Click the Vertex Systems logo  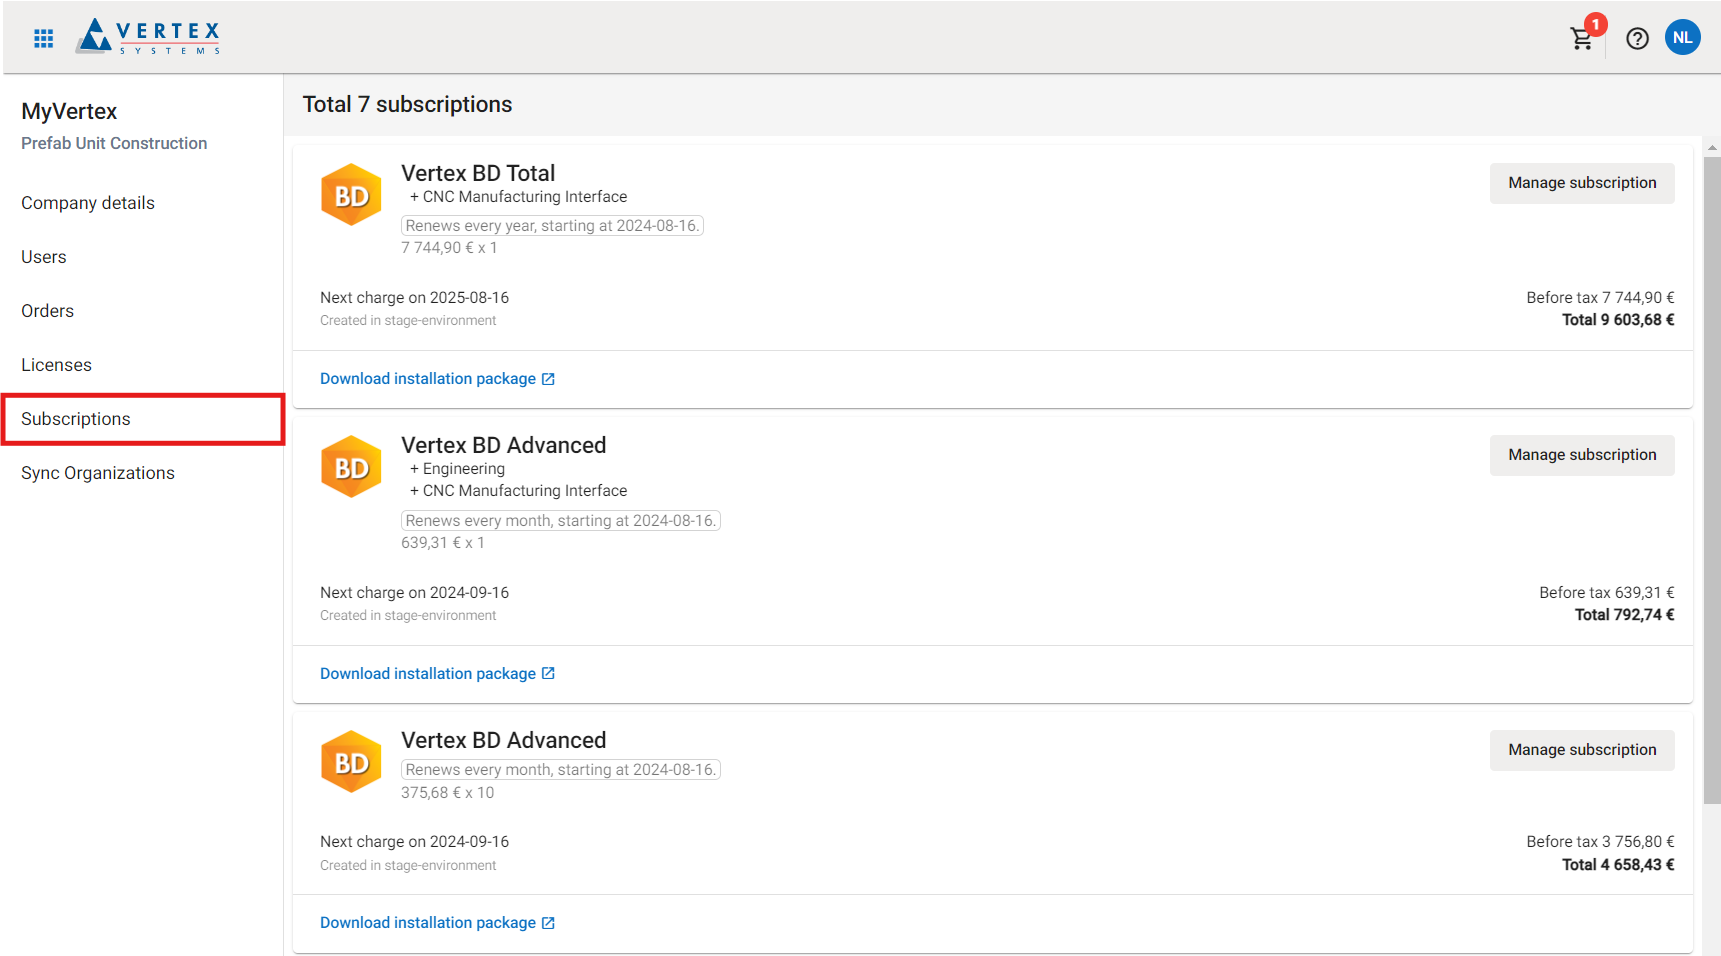tap(148, 37)
